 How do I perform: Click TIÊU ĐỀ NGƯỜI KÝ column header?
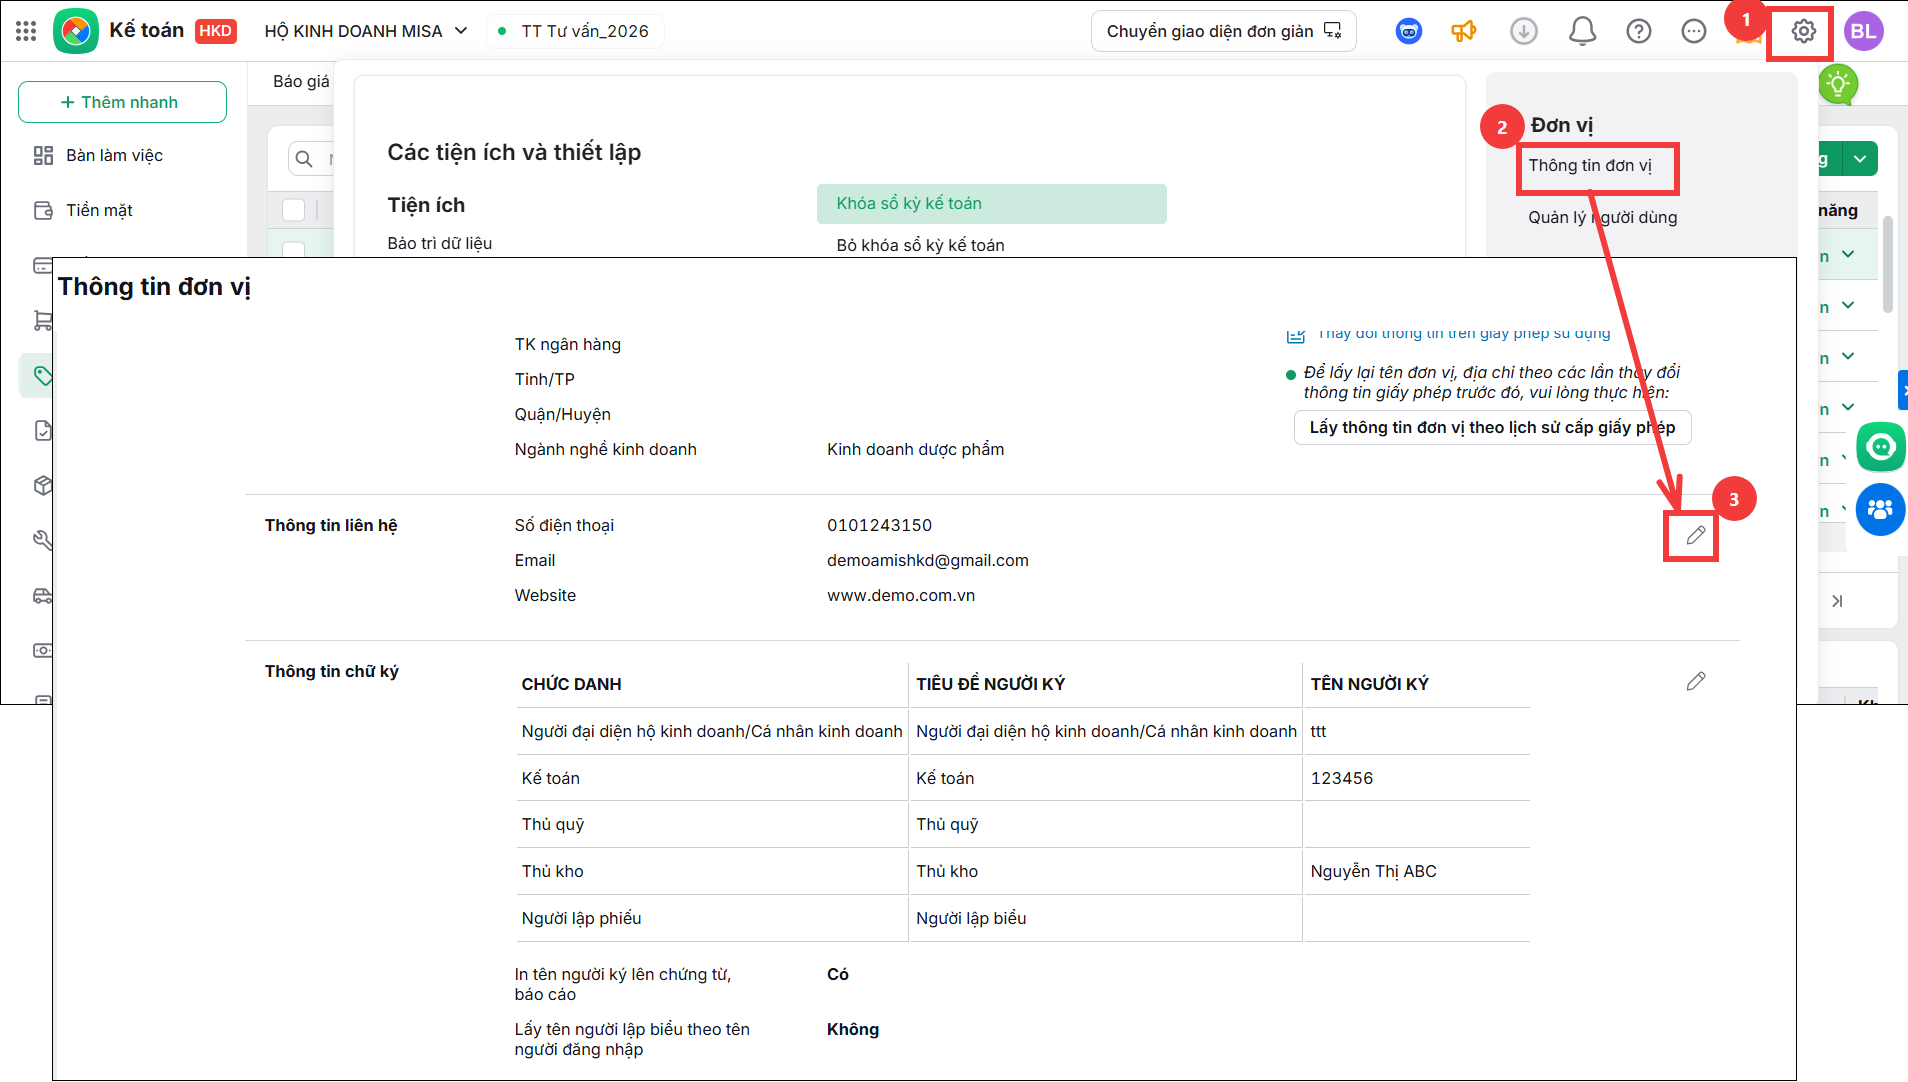tap(990, 684)
